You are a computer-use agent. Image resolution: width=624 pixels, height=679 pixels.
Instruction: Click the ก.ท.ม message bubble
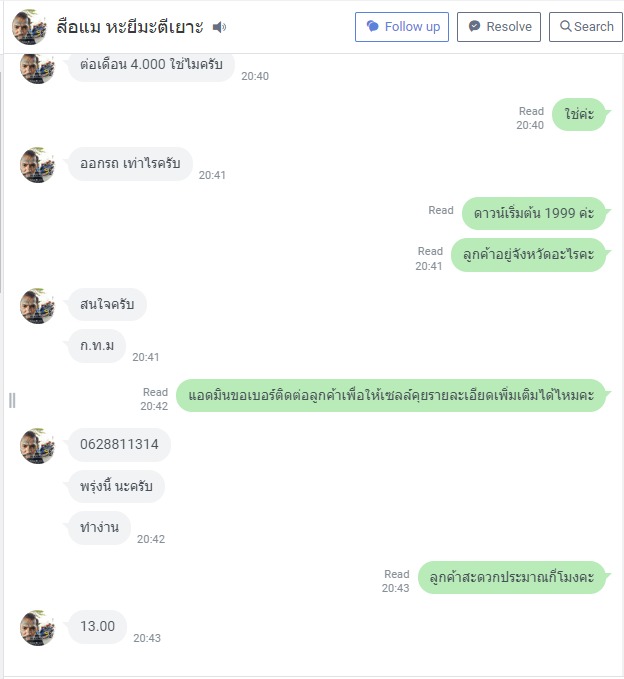97,346
